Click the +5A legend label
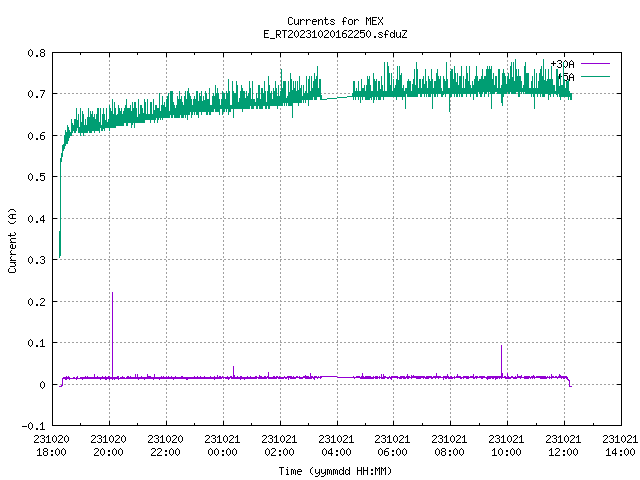 tap(566, 77)
